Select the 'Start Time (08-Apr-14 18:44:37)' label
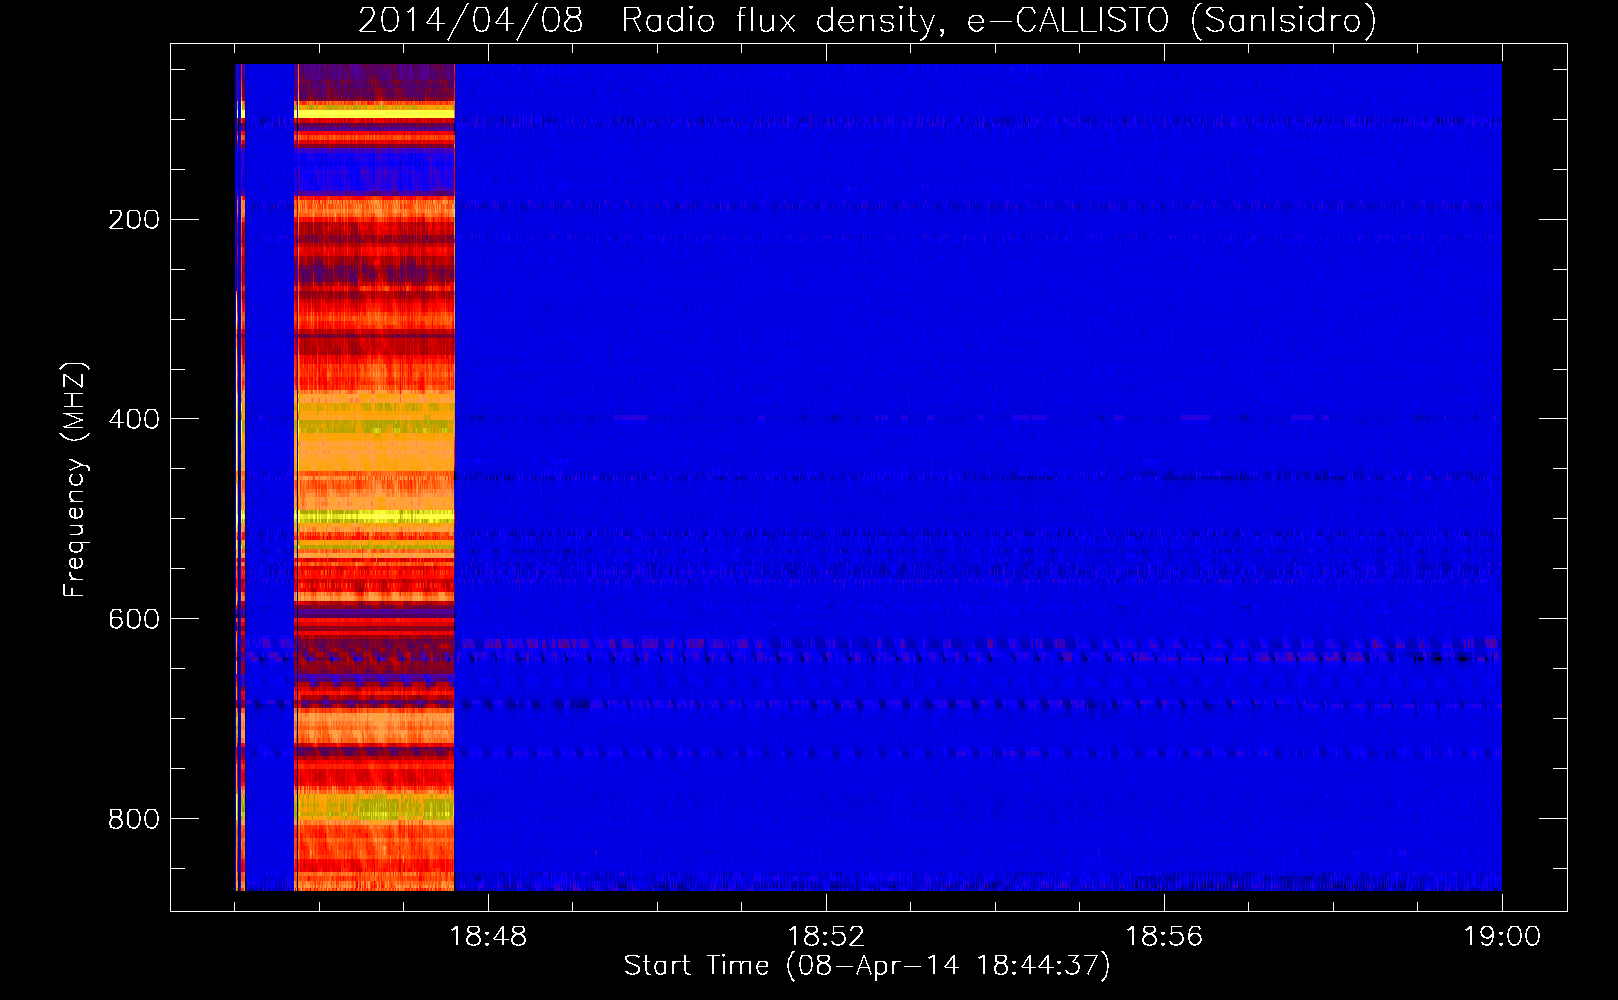 coord(867,966)
